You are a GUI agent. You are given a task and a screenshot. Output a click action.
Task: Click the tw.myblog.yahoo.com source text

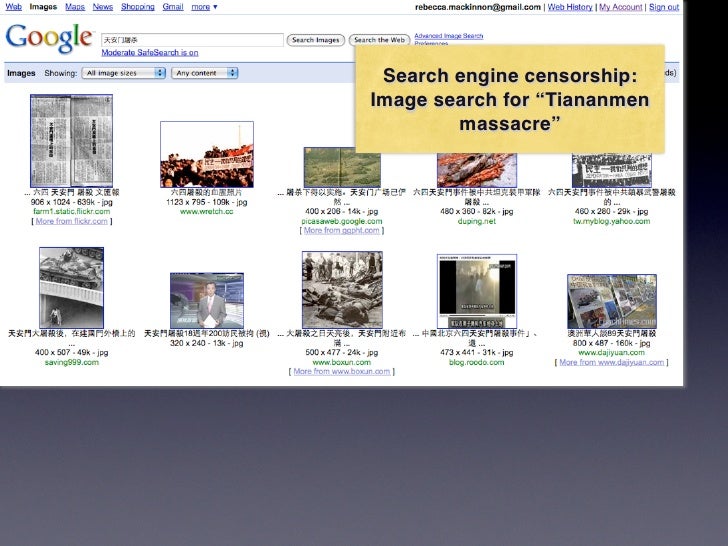(611, 221)
